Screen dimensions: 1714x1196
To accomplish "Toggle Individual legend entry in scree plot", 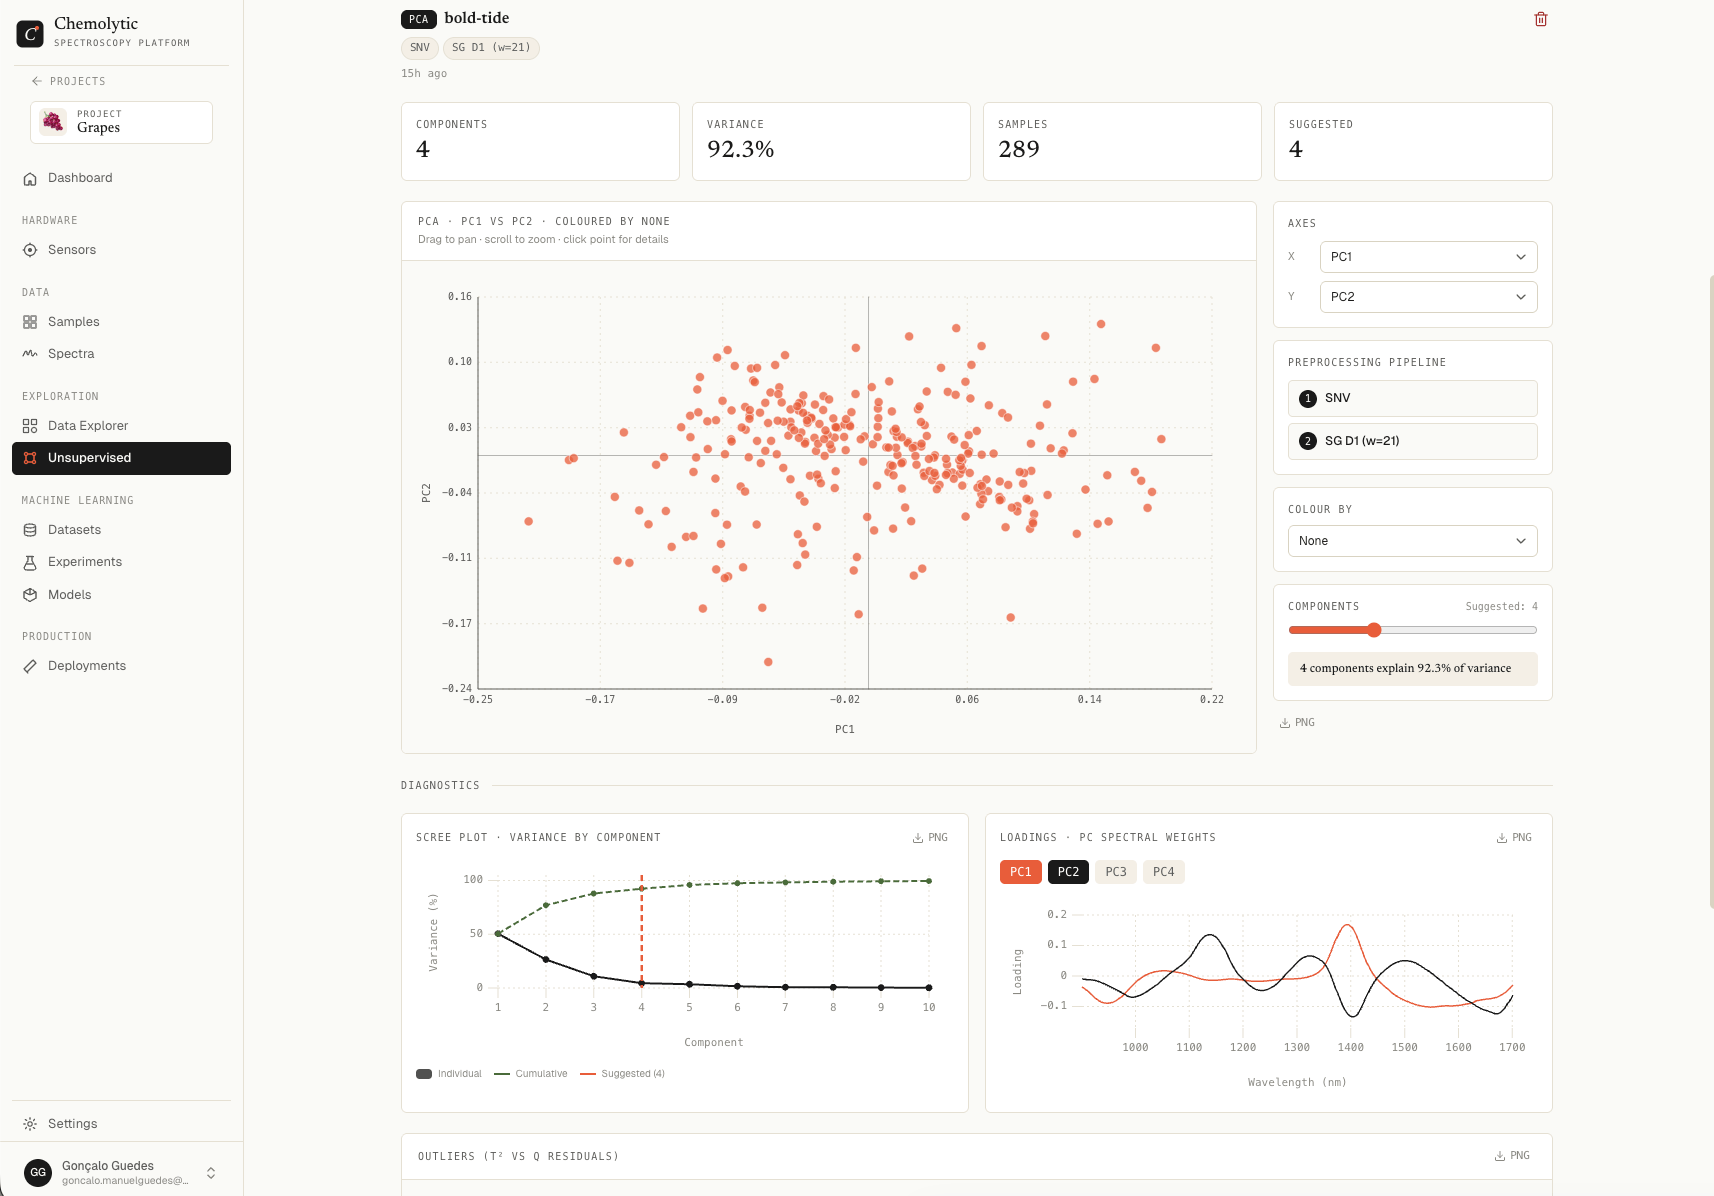I will coord(449,1074).
